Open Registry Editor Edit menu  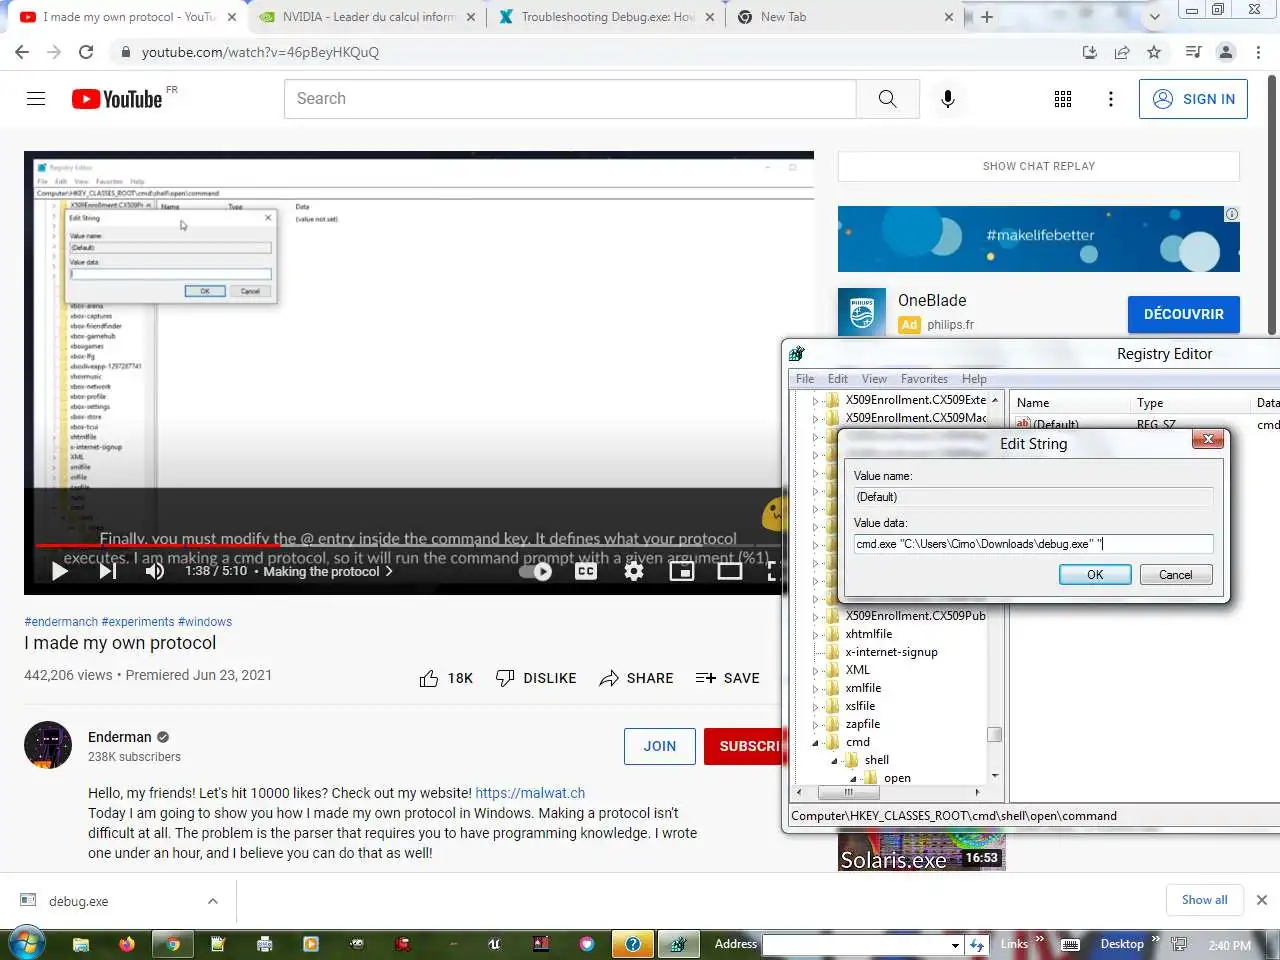[838, 379]
